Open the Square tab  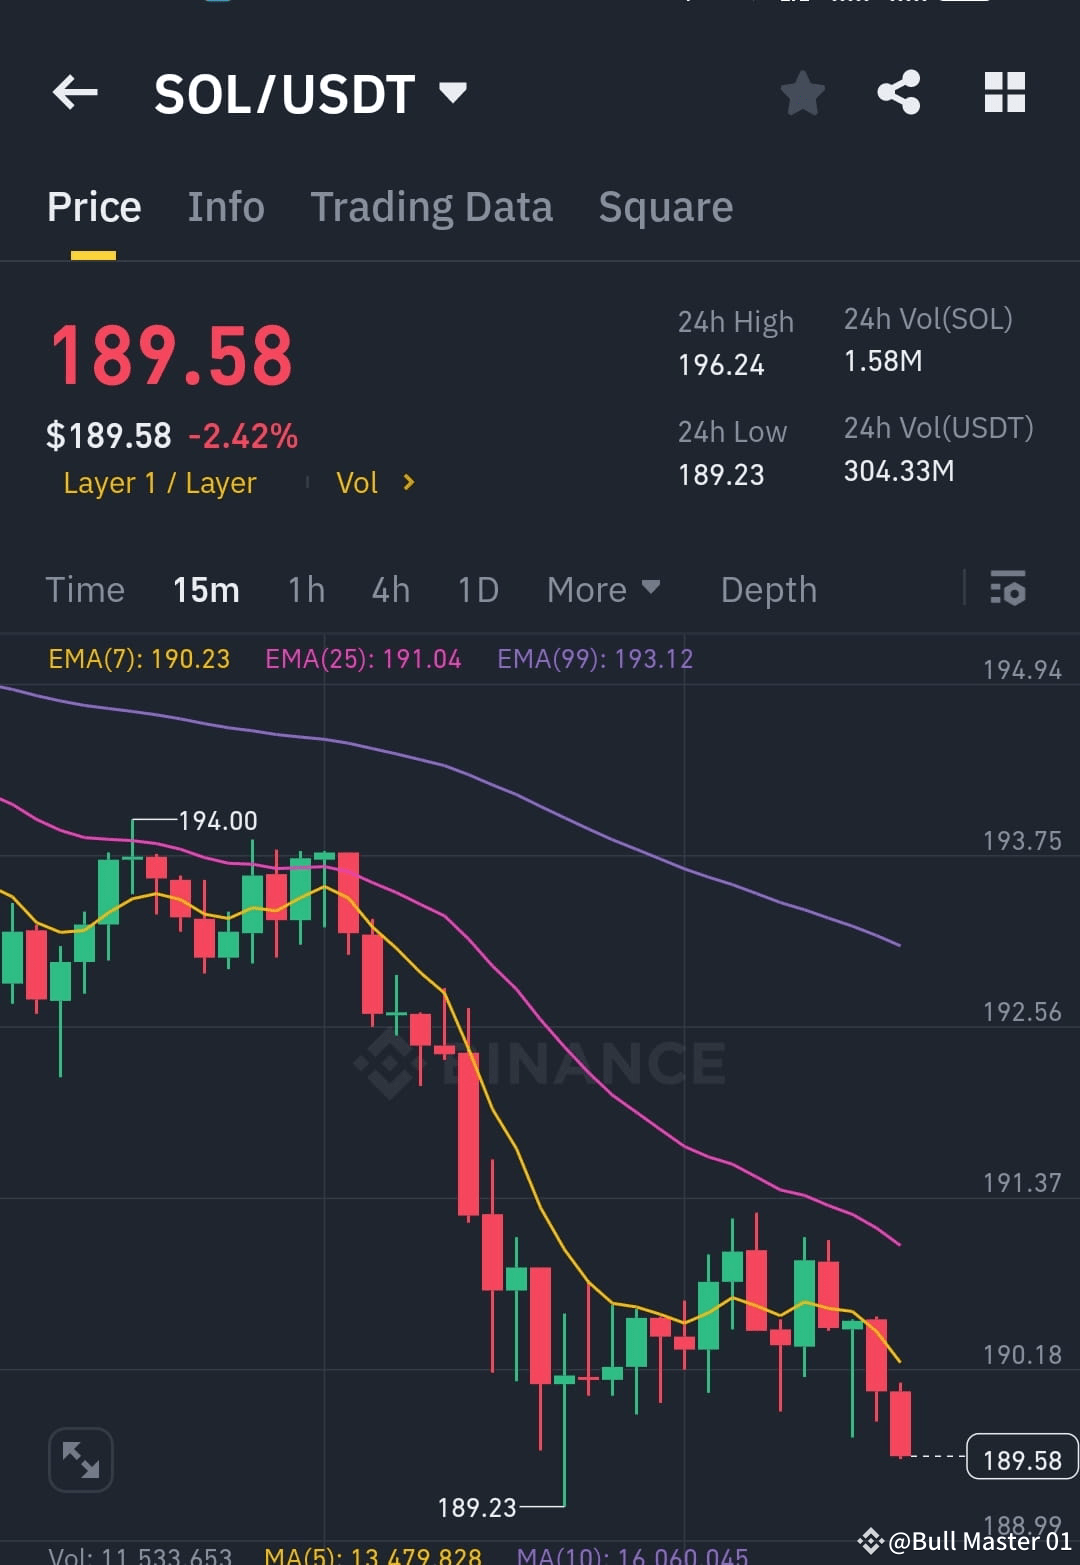[x=665, y=206]
